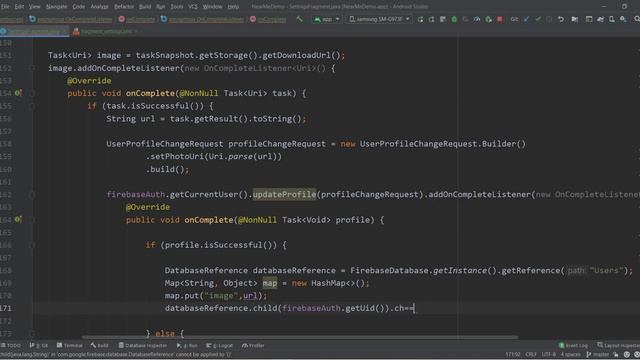Open the samsung SM-G973F device dropdown
Viewport: 640px width, 360px height.
tap(379, 19)
